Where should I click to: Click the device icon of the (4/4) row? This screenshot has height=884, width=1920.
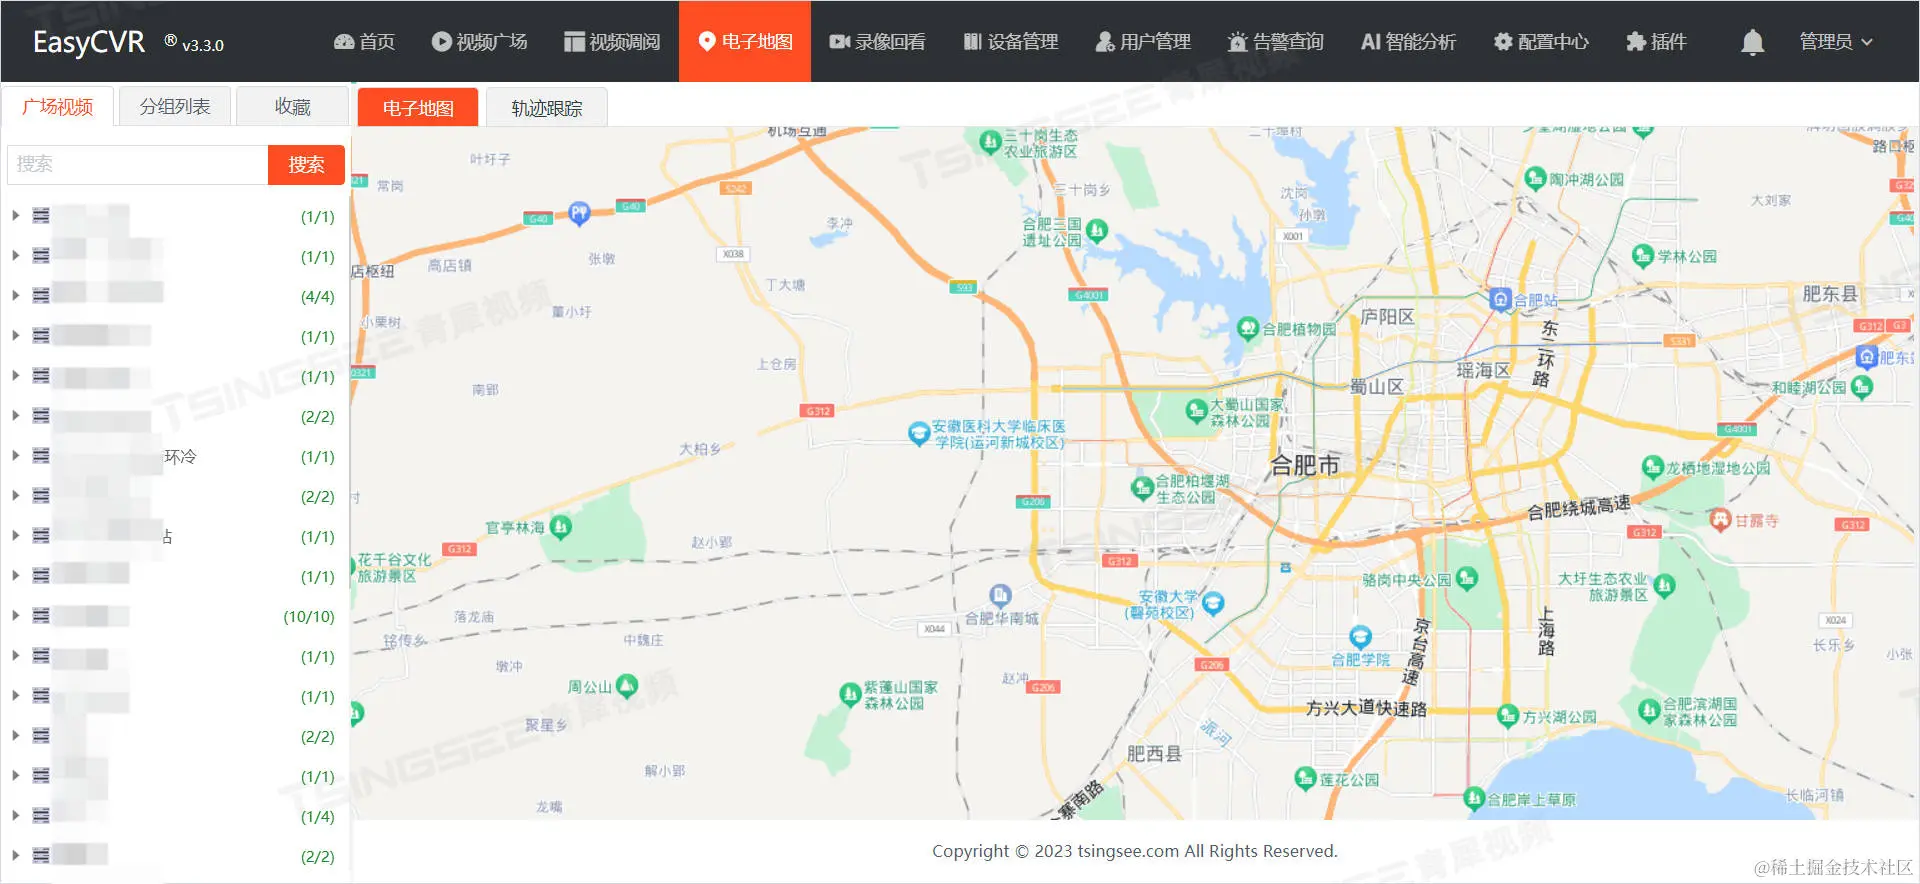[x=41, y=295]
